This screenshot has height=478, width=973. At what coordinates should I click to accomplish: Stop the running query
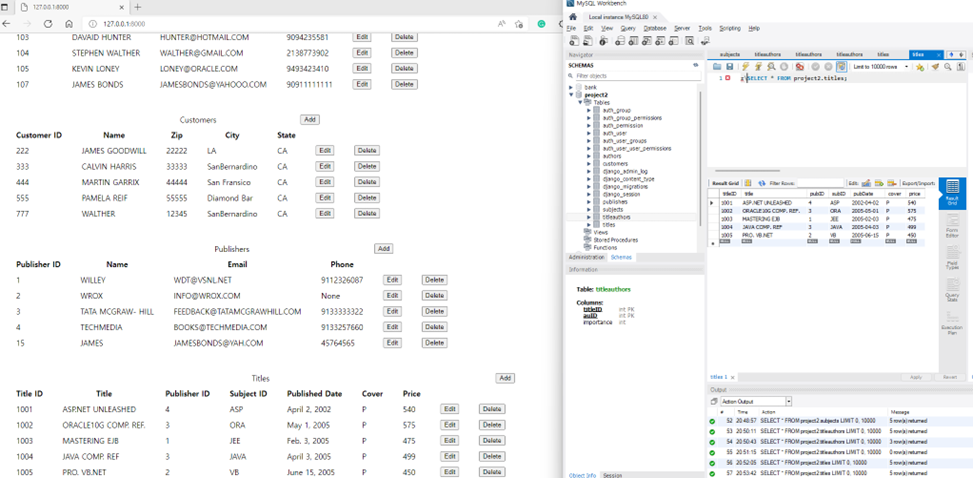784,66
